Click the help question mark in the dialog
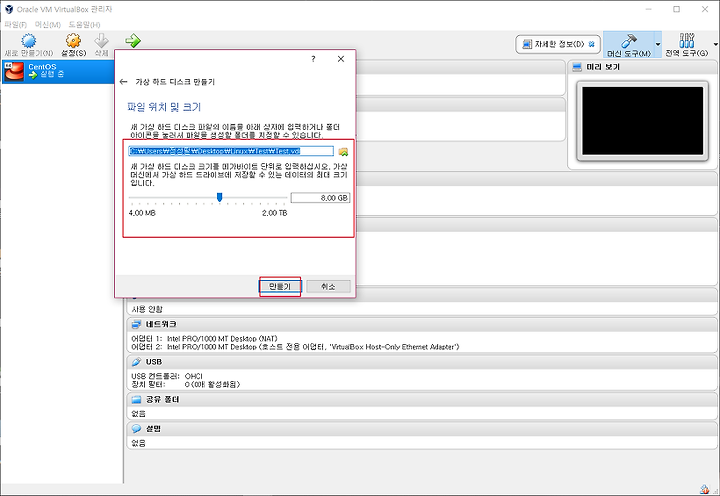Screen dimensions: 720x496 (x=313, y=59)
